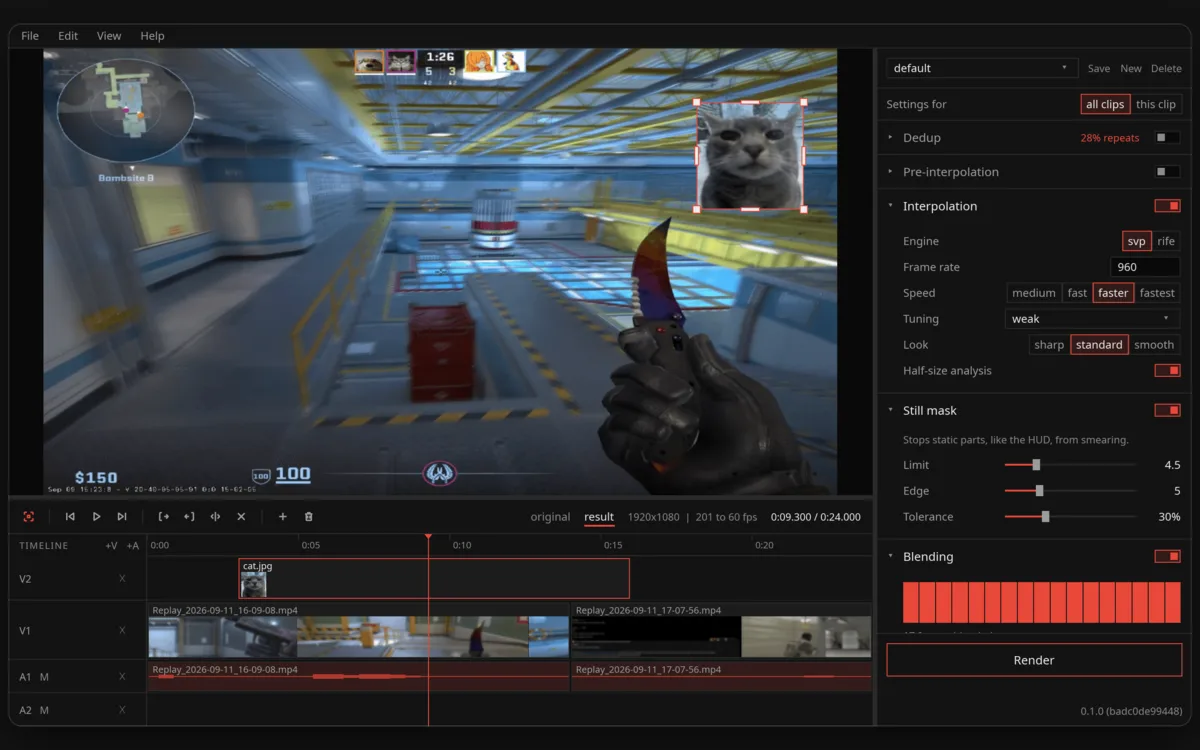This screenshot has height=750, width=1200.
Task: Remove the A2 track with its X
Action: point(123,710)
